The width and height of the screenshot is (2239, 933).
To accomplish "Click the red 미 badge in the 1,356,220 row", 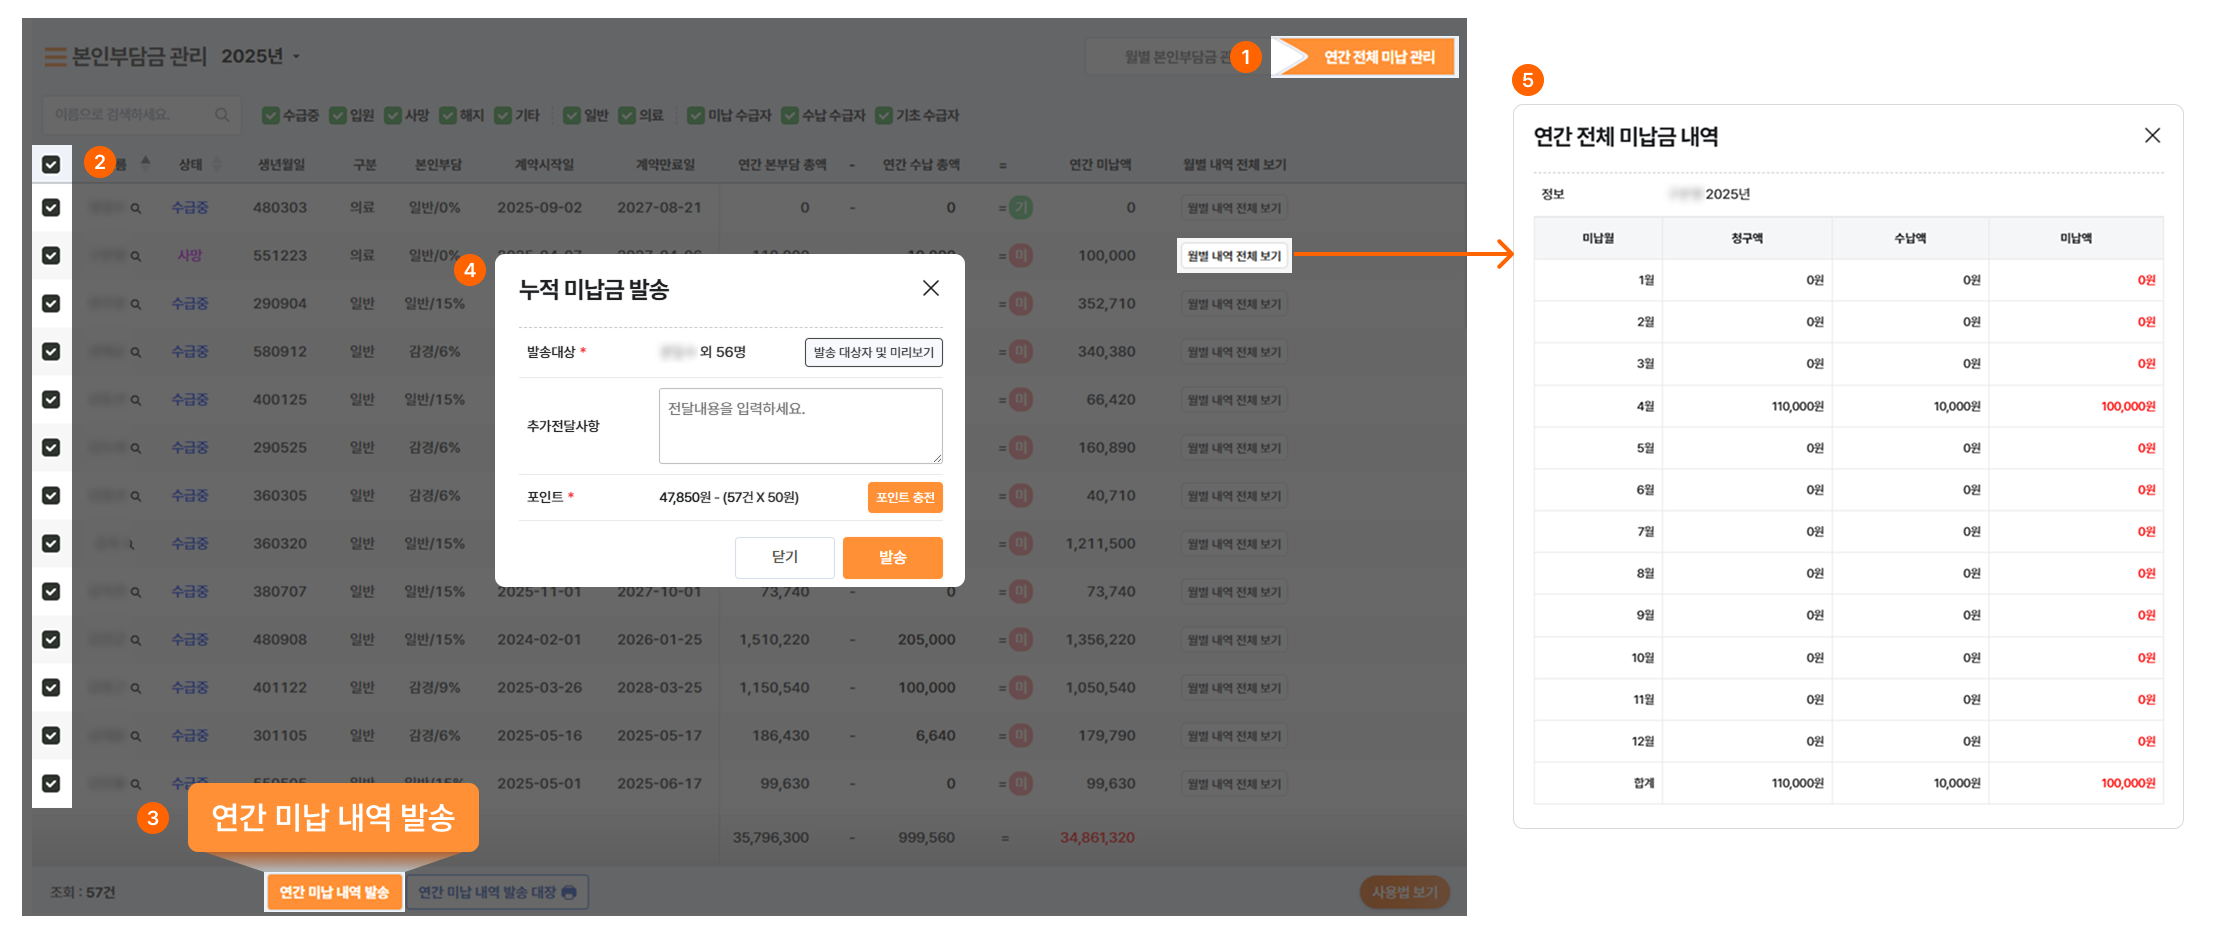I will pos(1021,640).
